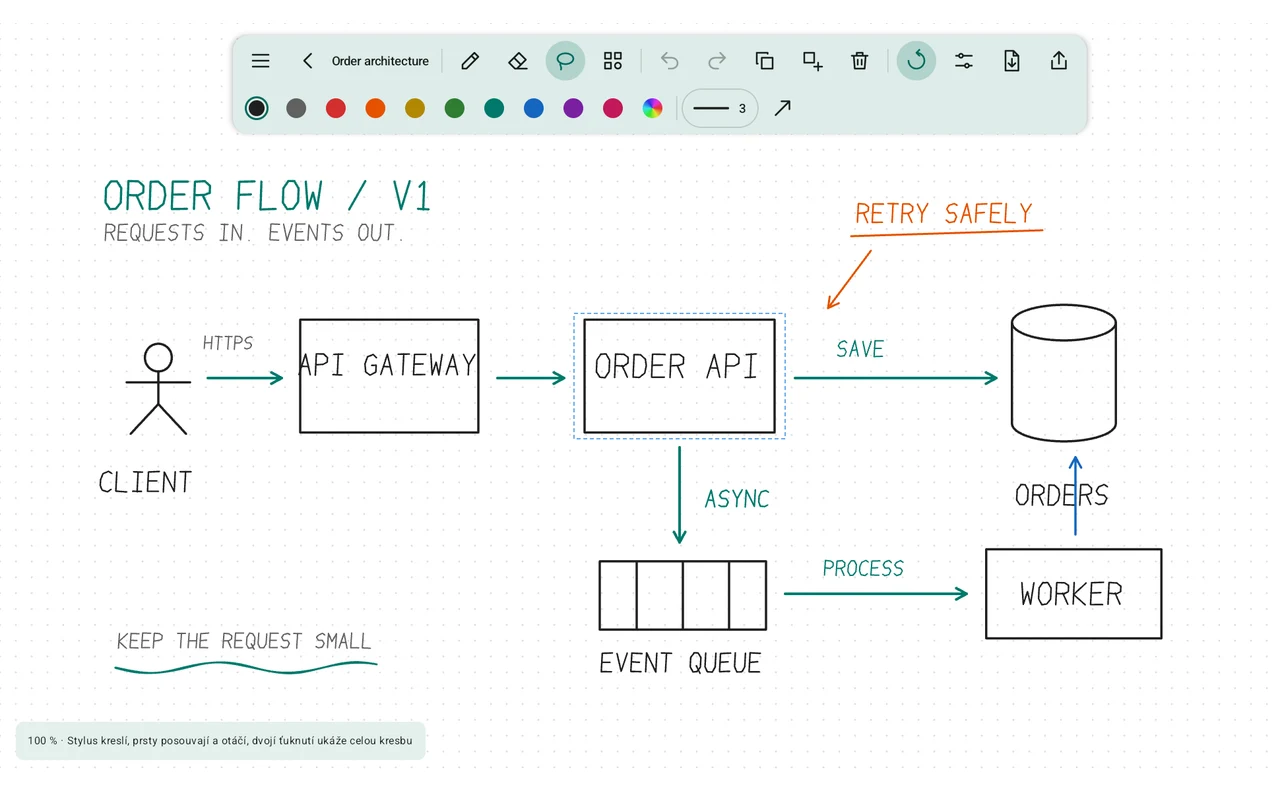Select the Pen drawing tool
Screen dimensions: 1280x800
[470, 61]
